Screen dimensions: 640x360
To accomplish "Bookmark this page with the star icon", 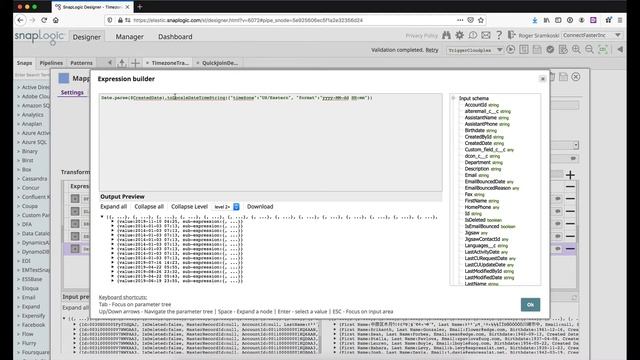I will [481, 20].
